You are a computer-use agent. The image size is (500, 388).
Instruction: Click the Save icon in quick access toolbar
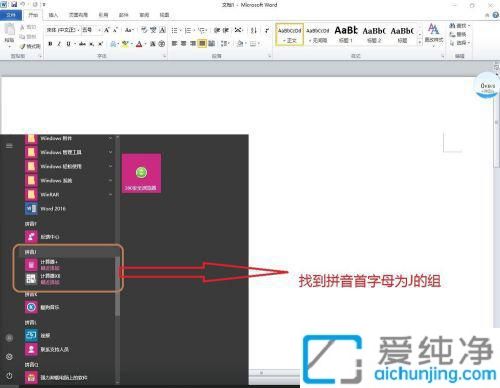(14, 5)
